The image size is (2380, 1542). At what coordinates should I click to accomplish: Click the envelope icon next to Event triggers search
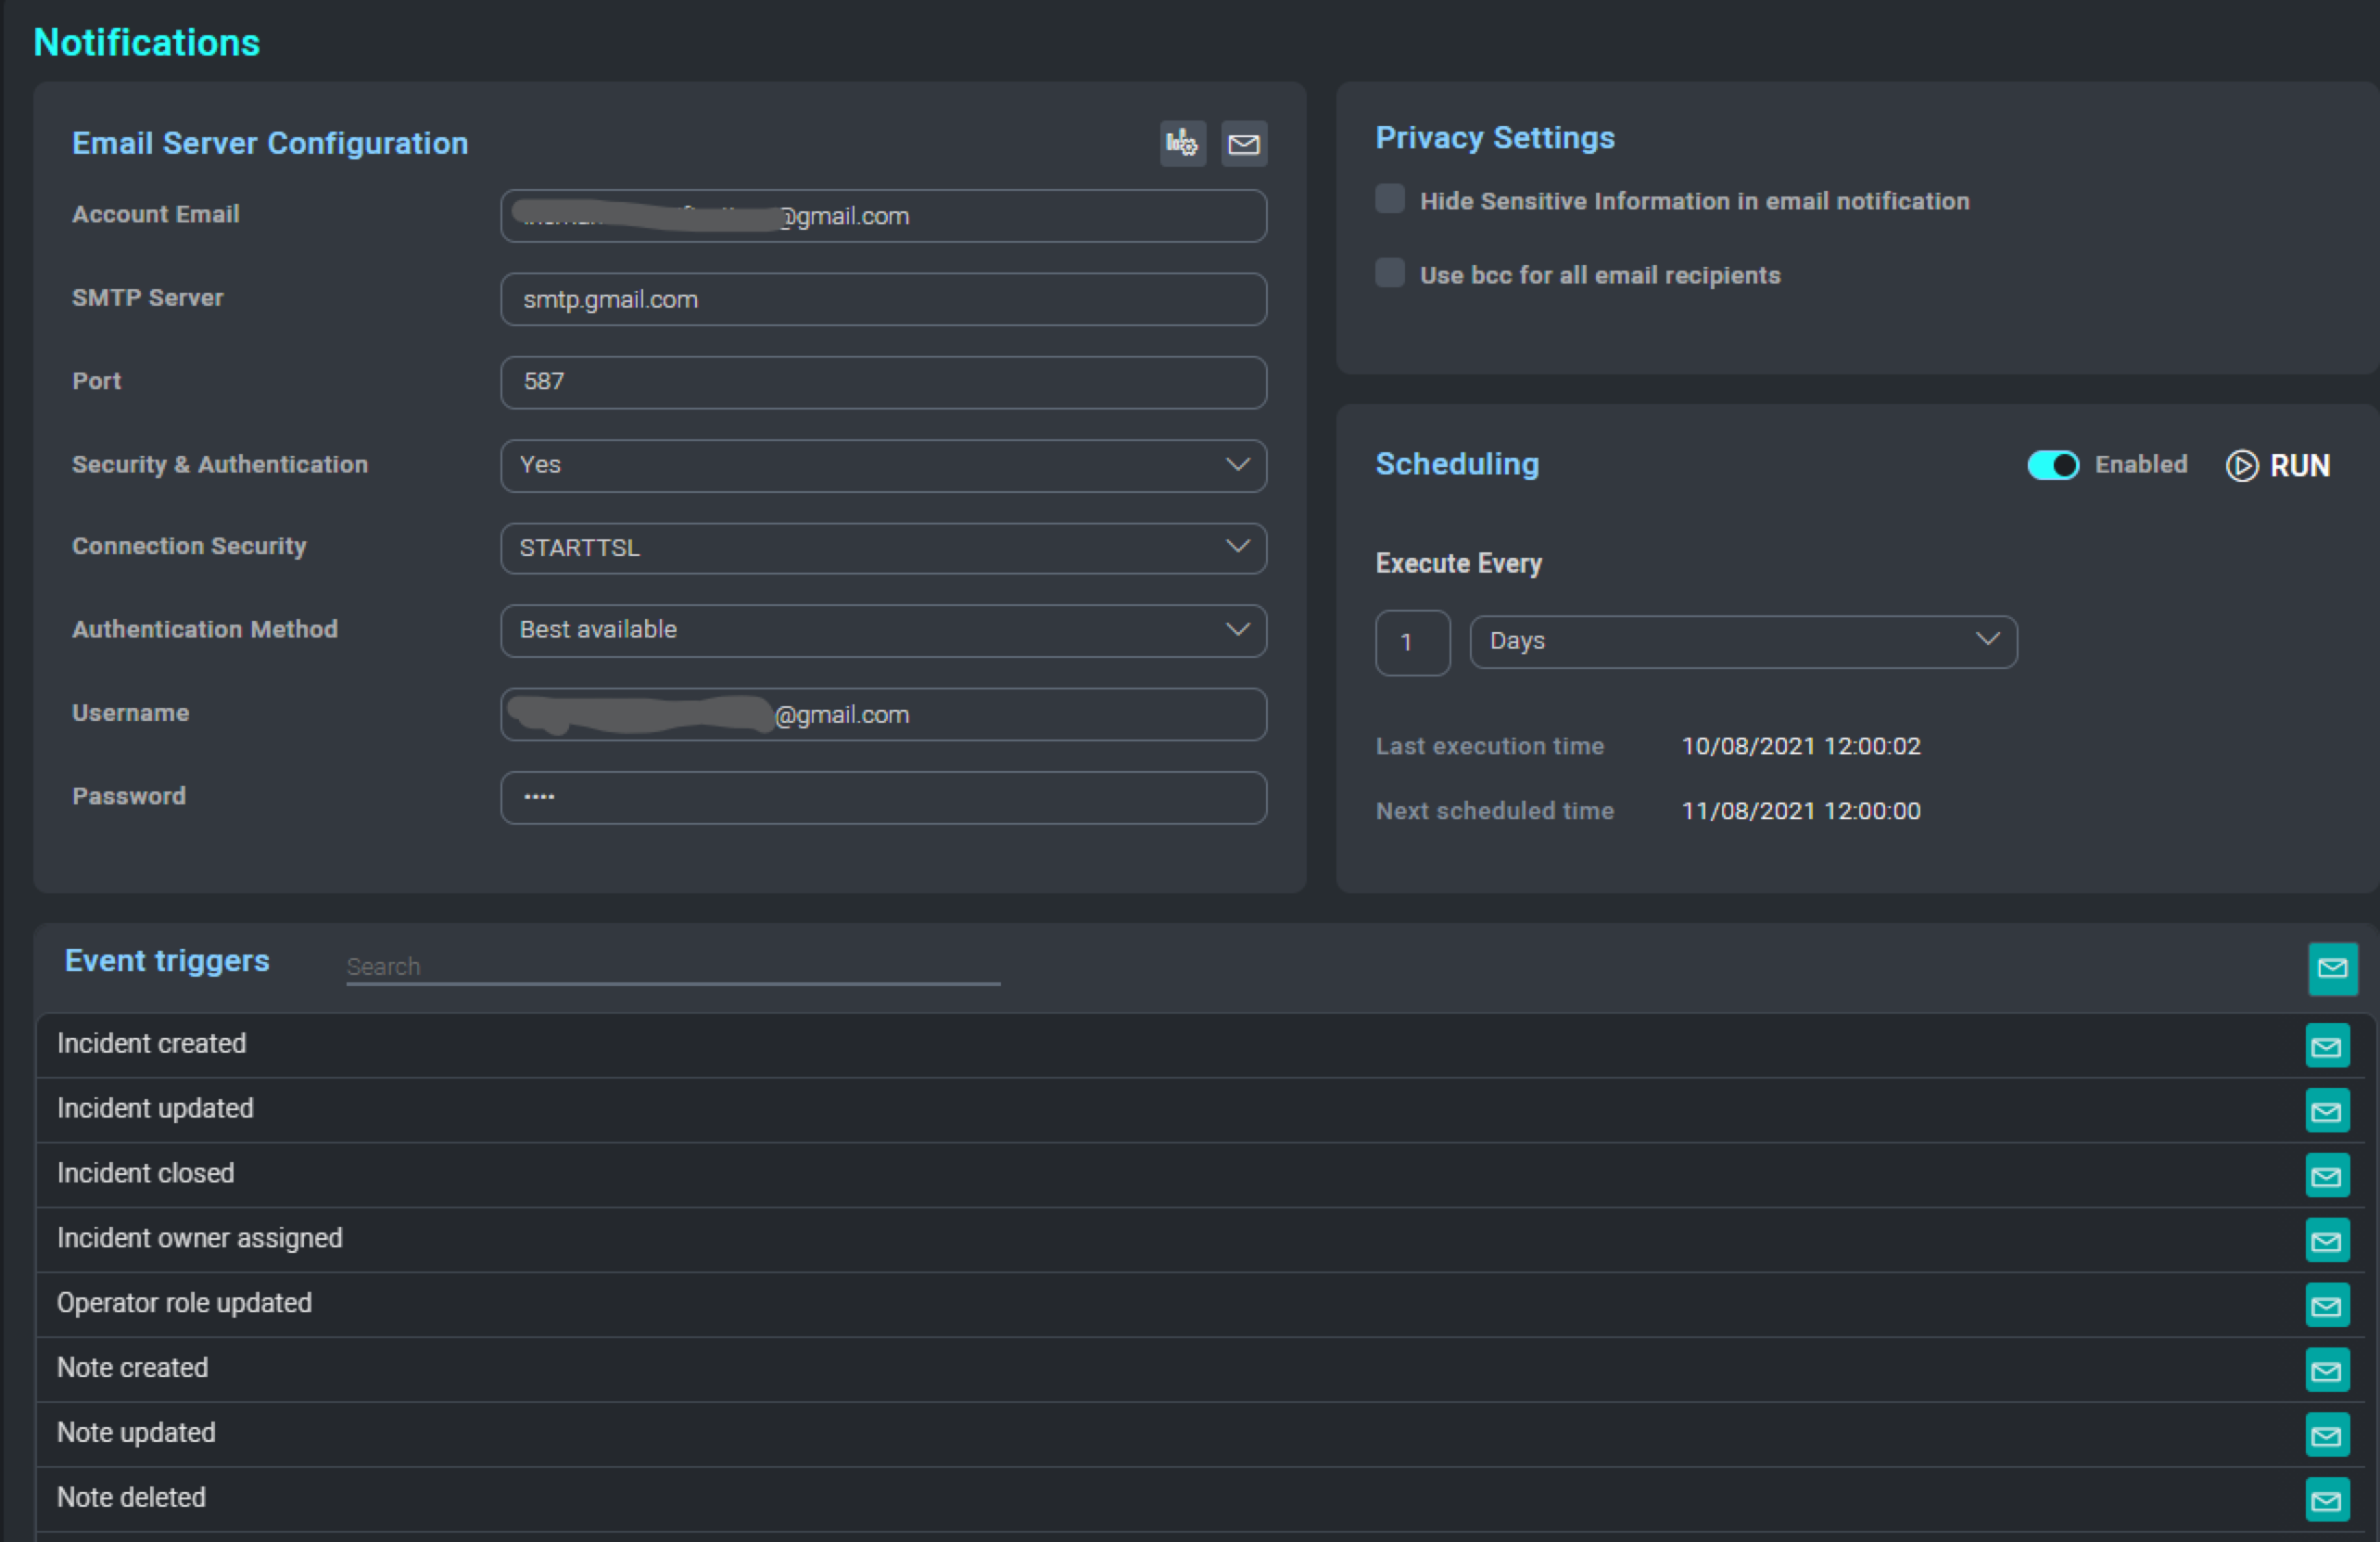pyautogui.click(x=2333, y=967)
